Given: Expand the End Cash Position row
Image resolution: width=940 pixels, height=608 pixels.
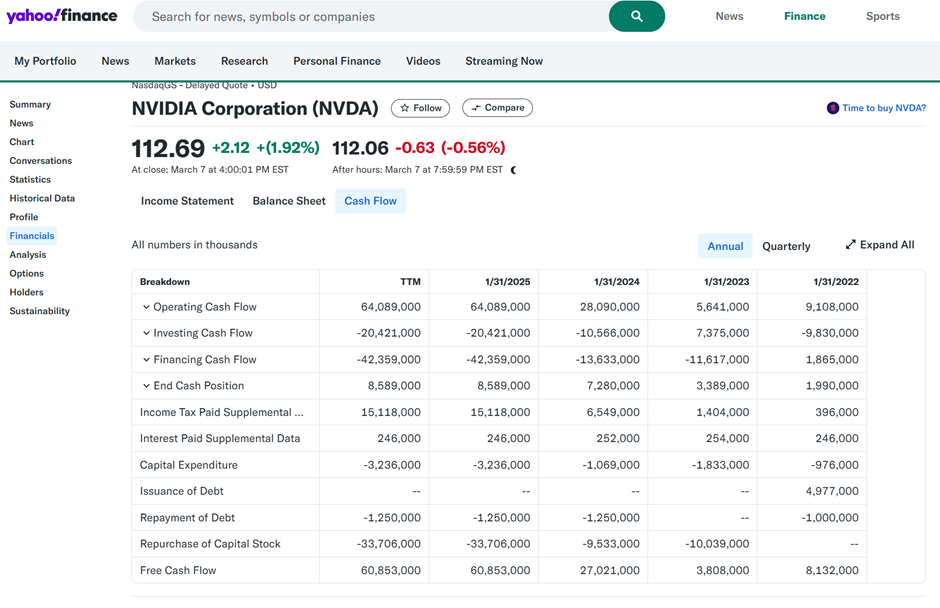Looking at the screenshot, I should coord(146,386).
